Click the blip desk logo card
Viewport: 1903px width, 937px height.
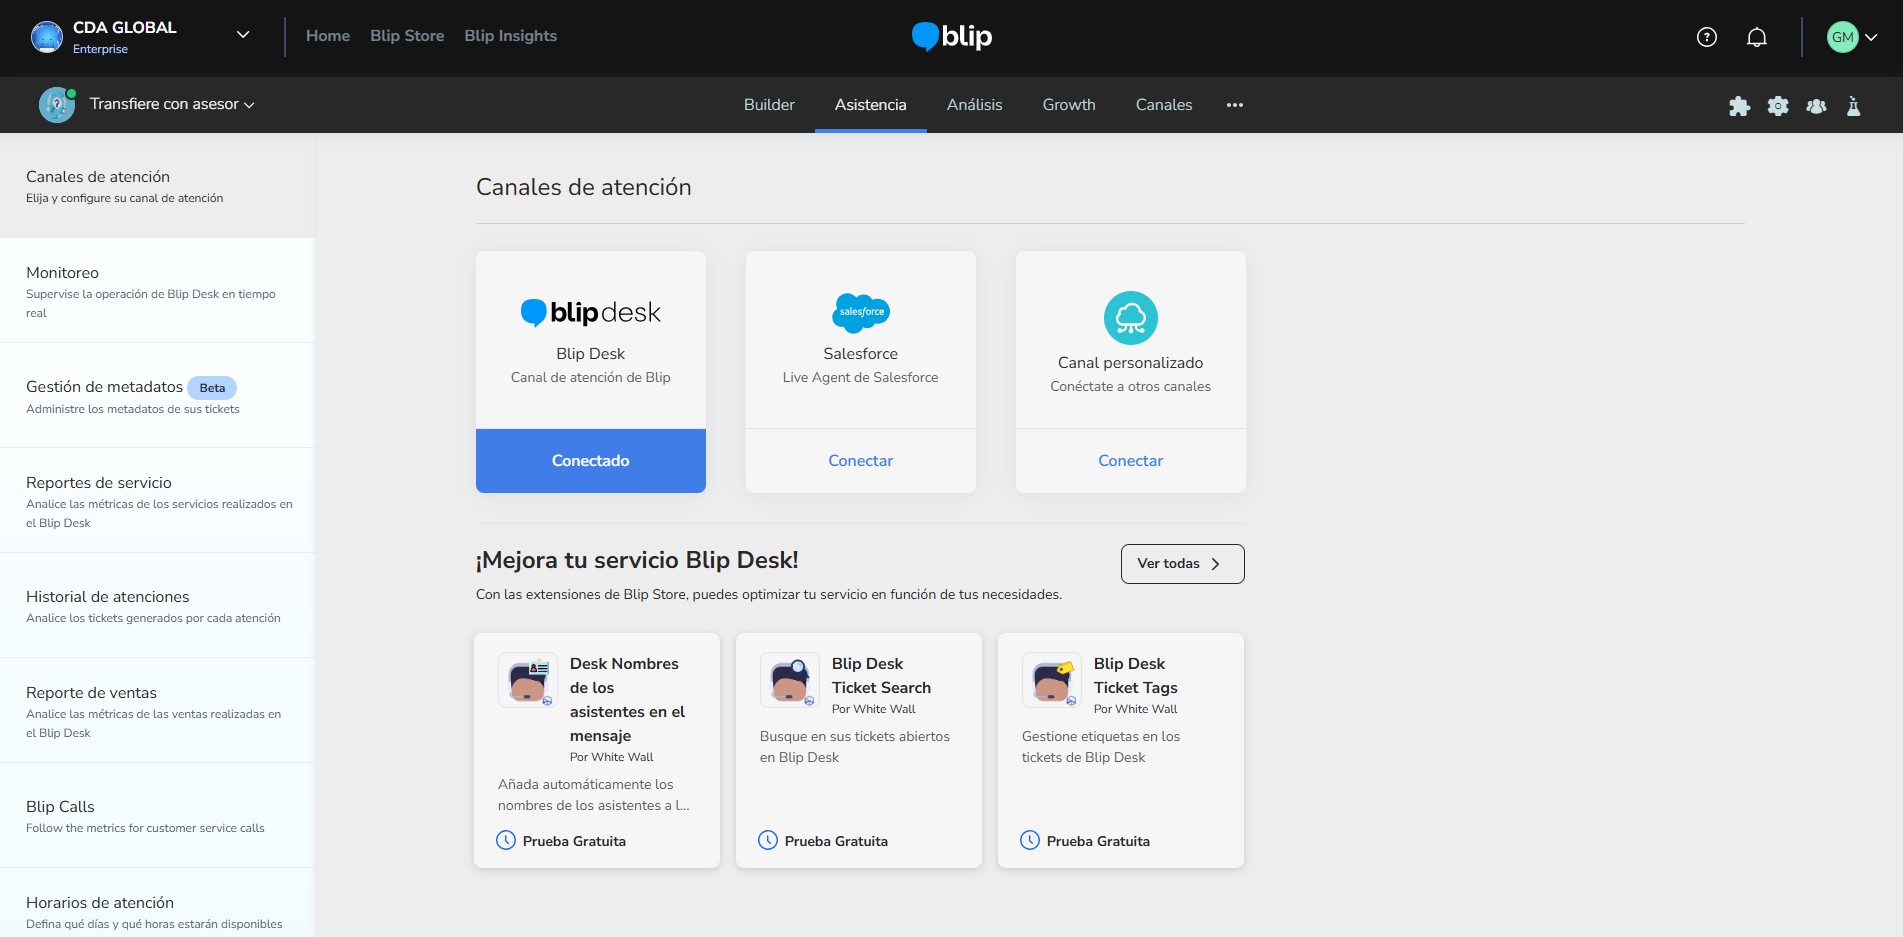(591, 313)
